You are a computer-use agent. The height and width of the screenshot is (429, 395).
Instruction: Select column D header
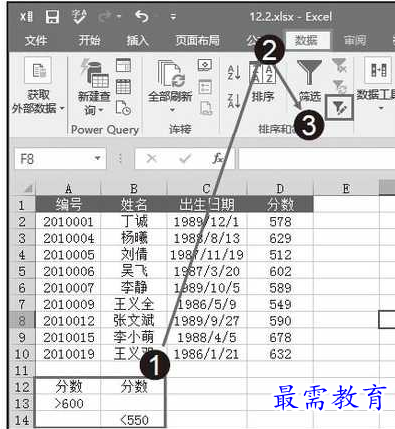[280, 189]
